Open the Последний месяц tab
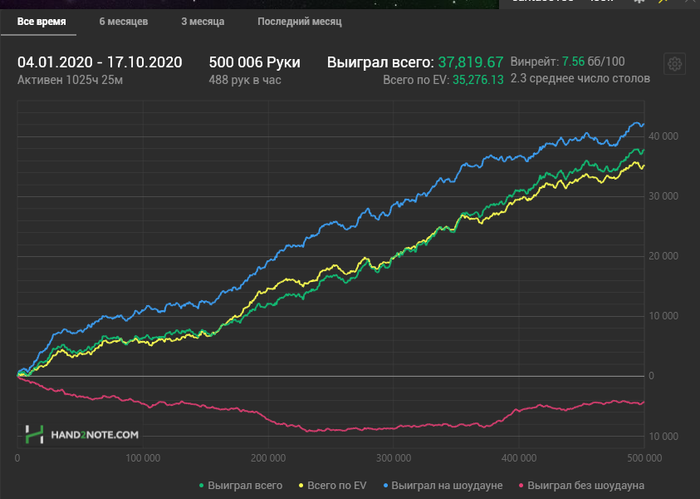The image size is (700, 499). click(300, 21)
